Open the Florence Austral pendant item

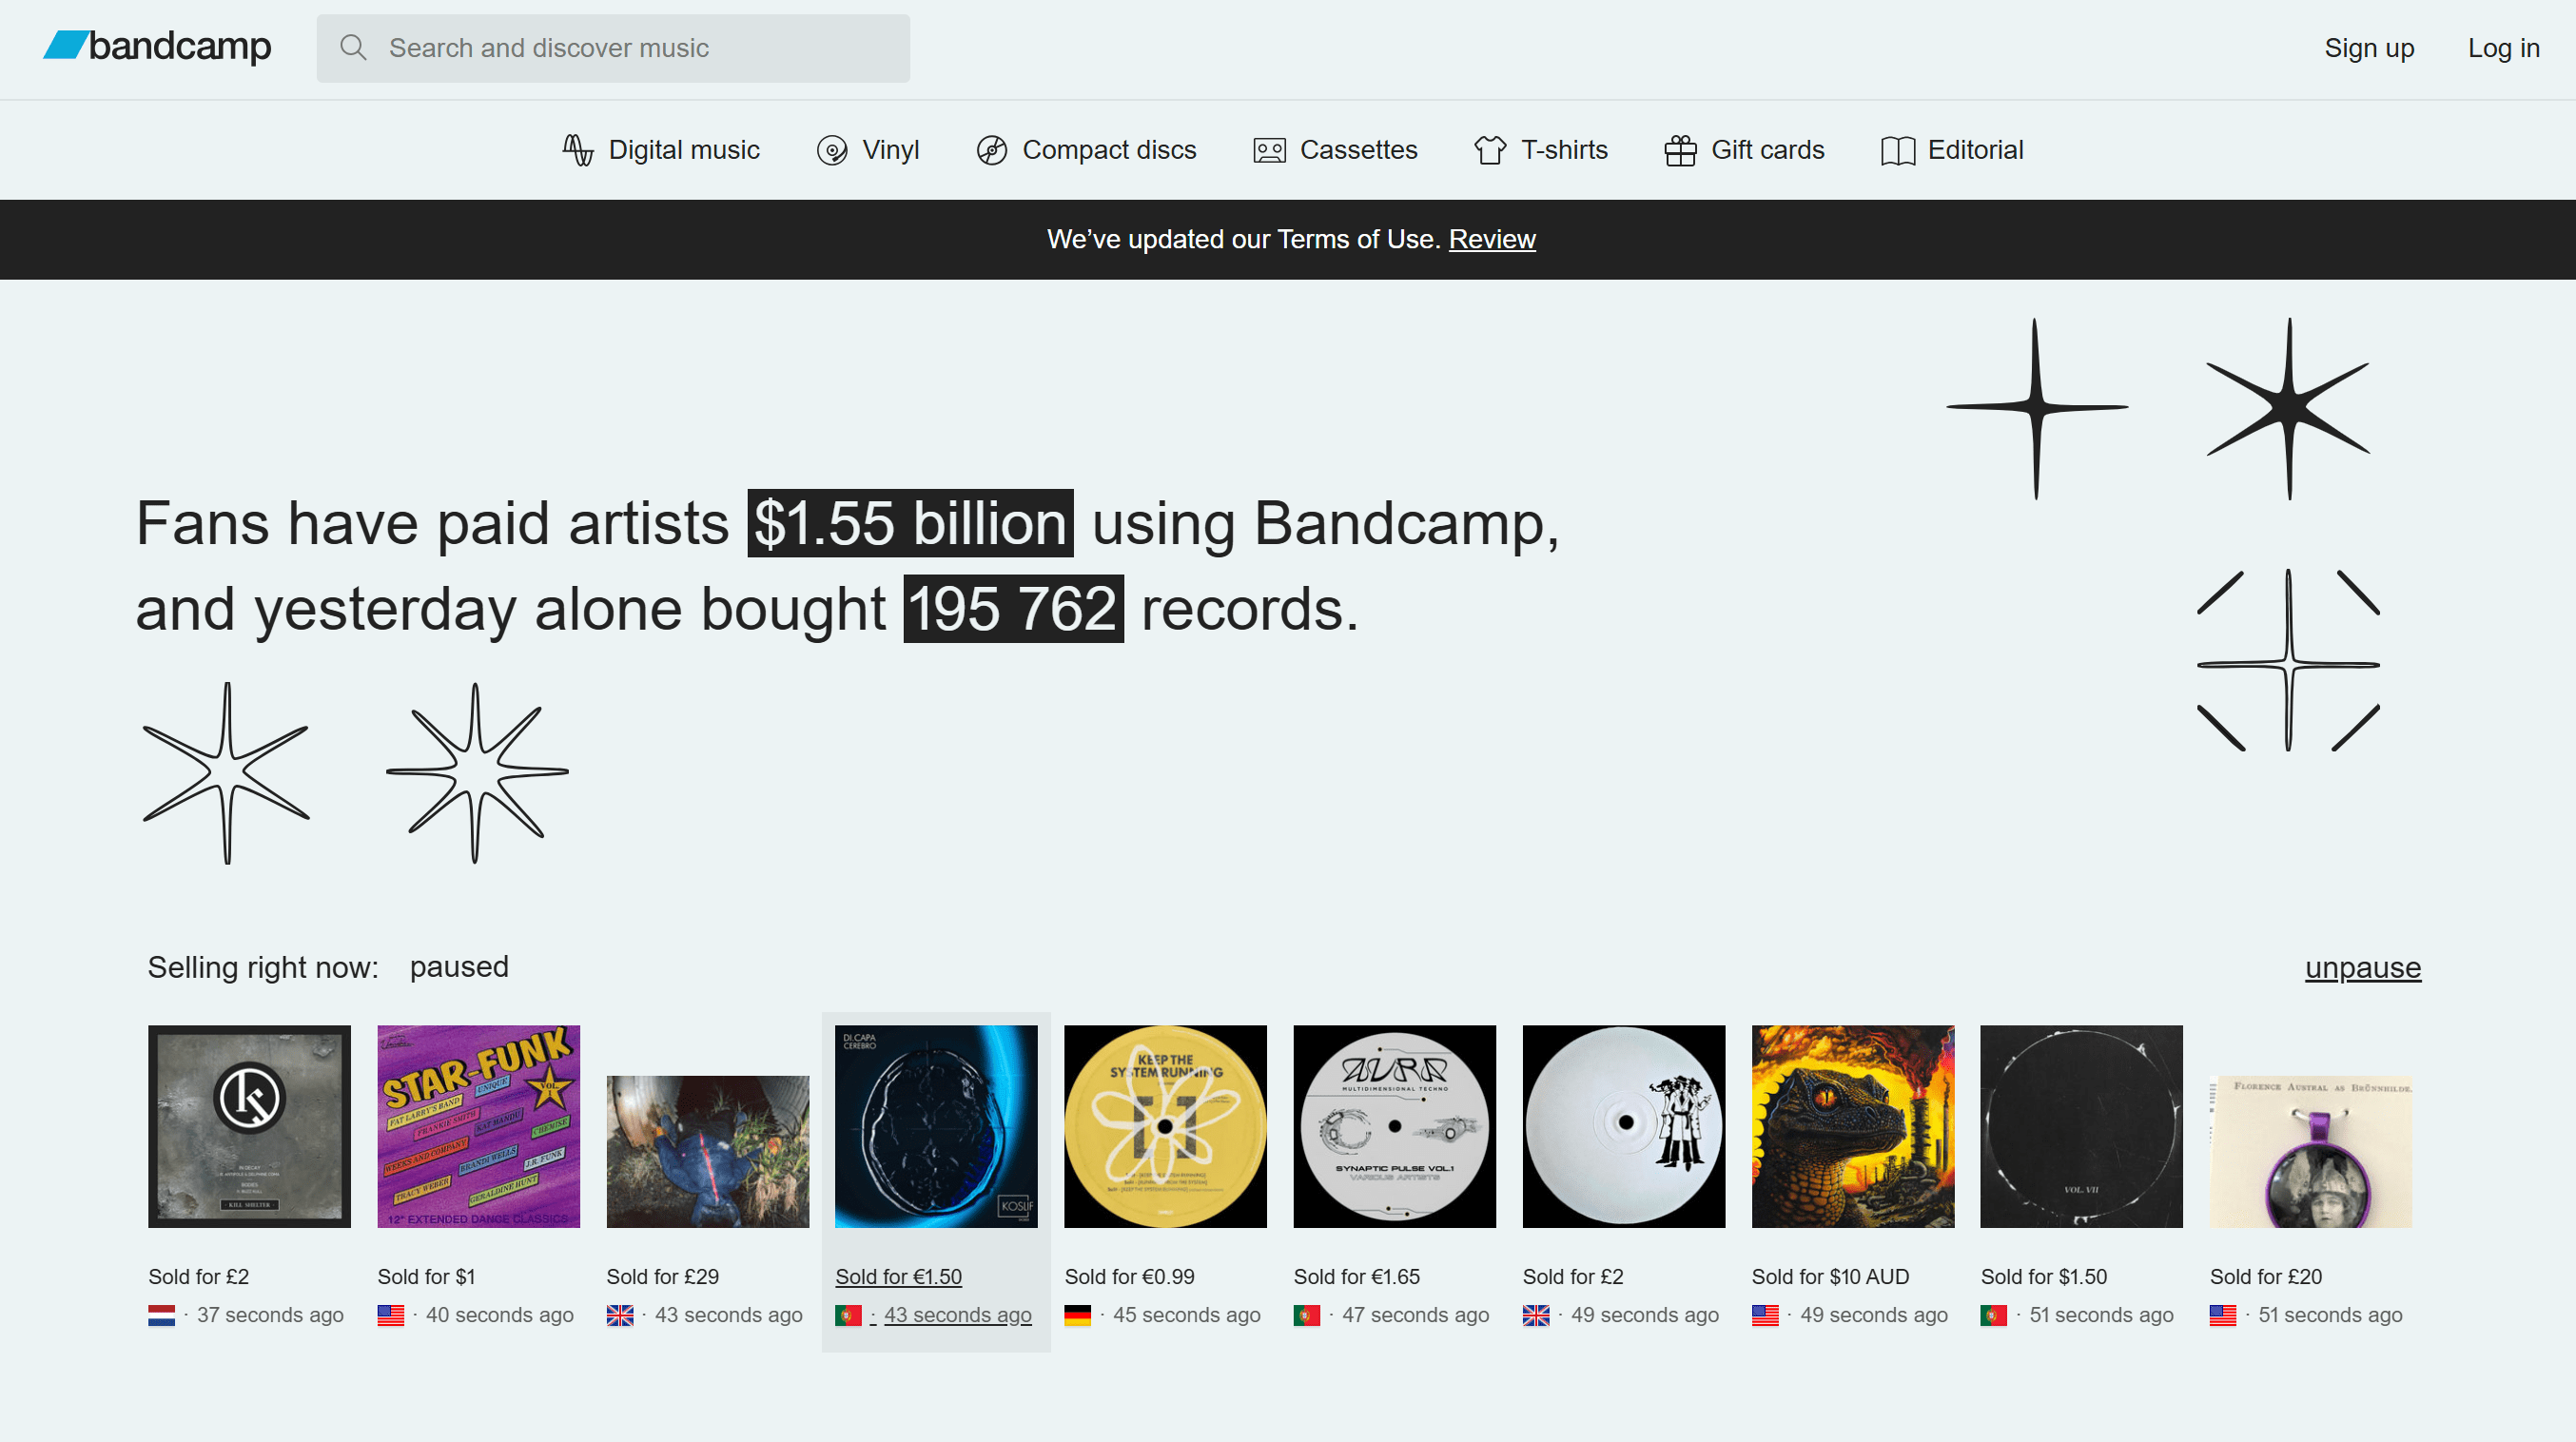point(2310,1151)
